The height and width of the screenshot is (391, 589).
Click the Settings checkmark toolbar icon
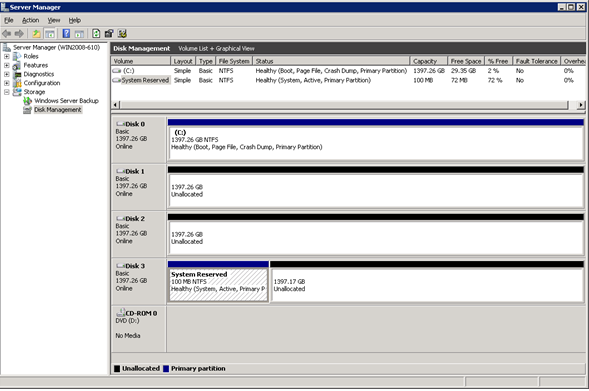[x=122, y=34]
